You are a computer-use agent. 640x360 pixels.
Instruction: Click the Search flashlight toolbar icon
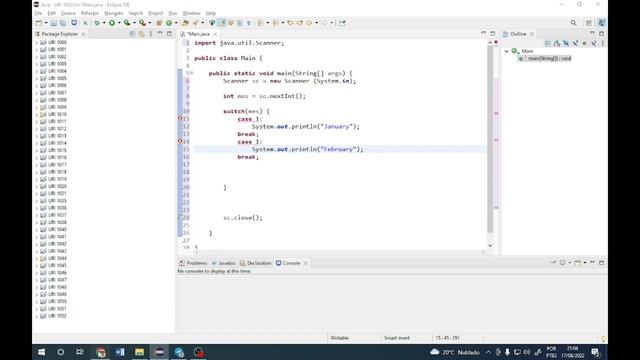click(x=196, y=23)
